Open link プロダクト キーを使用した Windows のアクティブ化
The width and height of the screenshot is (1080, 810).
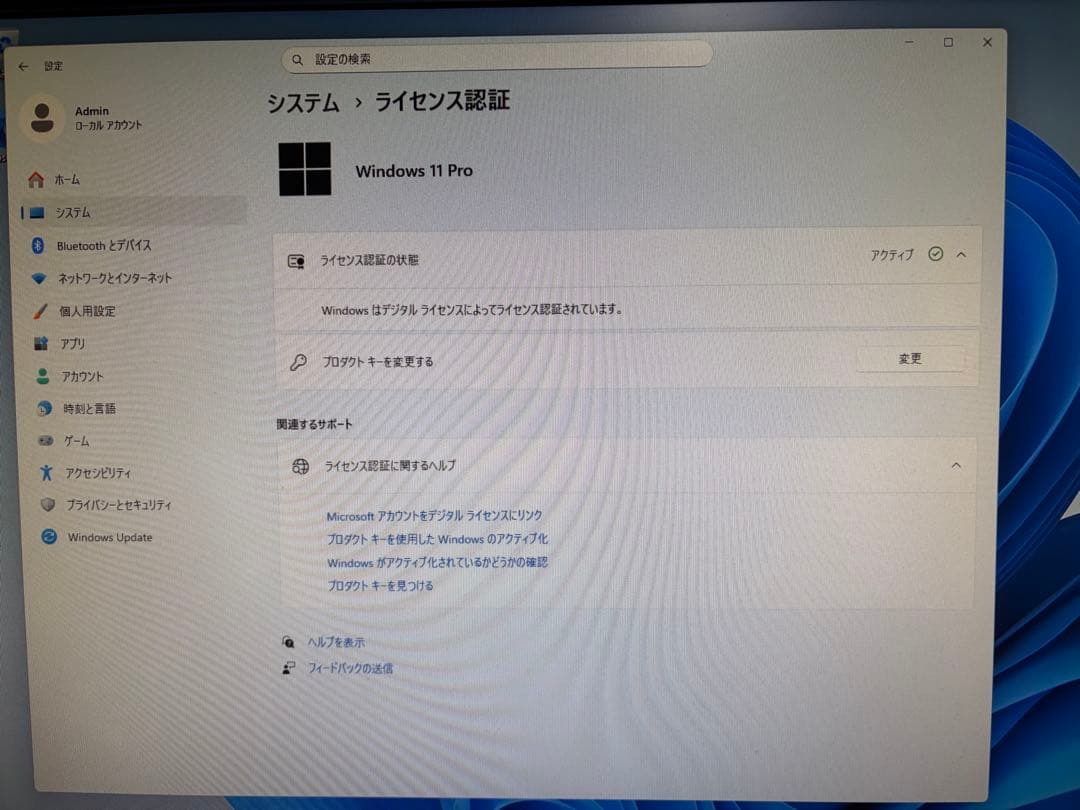437,539
